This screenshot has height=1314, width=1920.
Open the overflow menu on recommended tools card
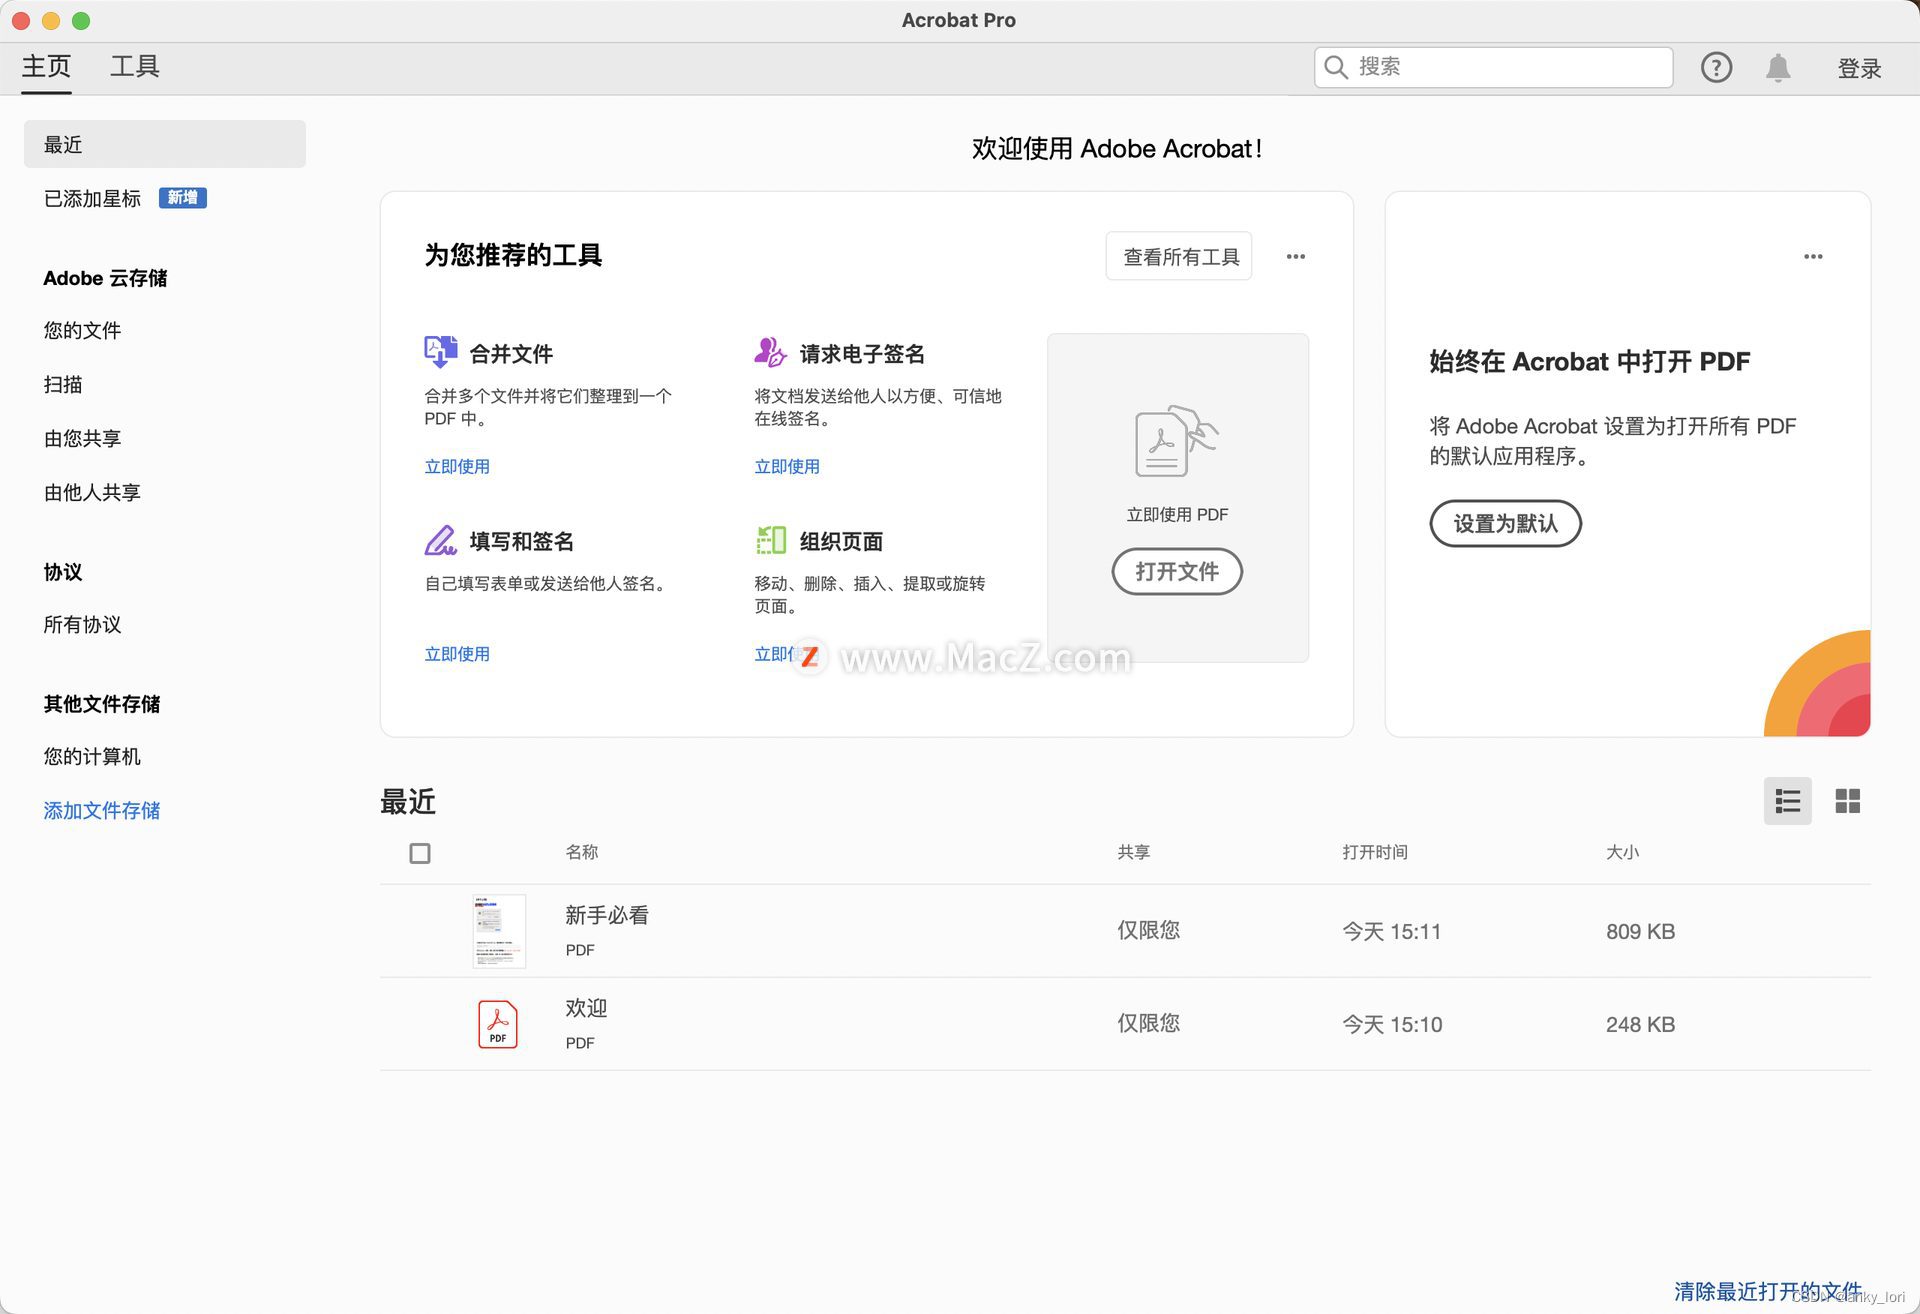coord(1295,256)
